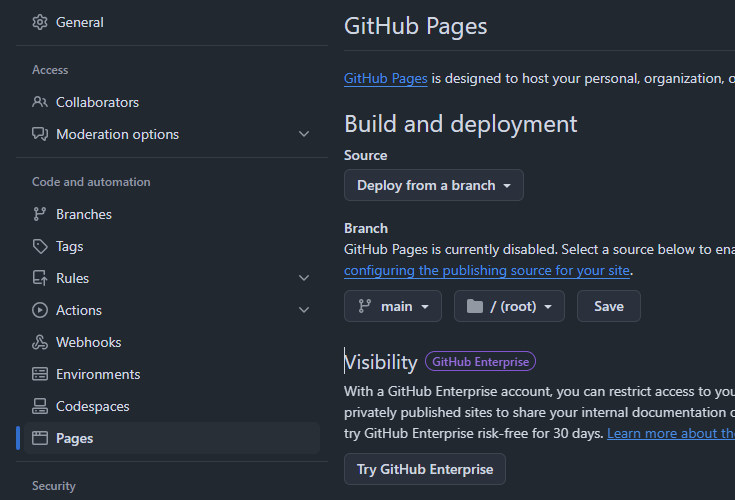Screen dimensions: 735x500
Task: Click the Webhooks icon
Action: pyautogui.click(x=40, y=342)
